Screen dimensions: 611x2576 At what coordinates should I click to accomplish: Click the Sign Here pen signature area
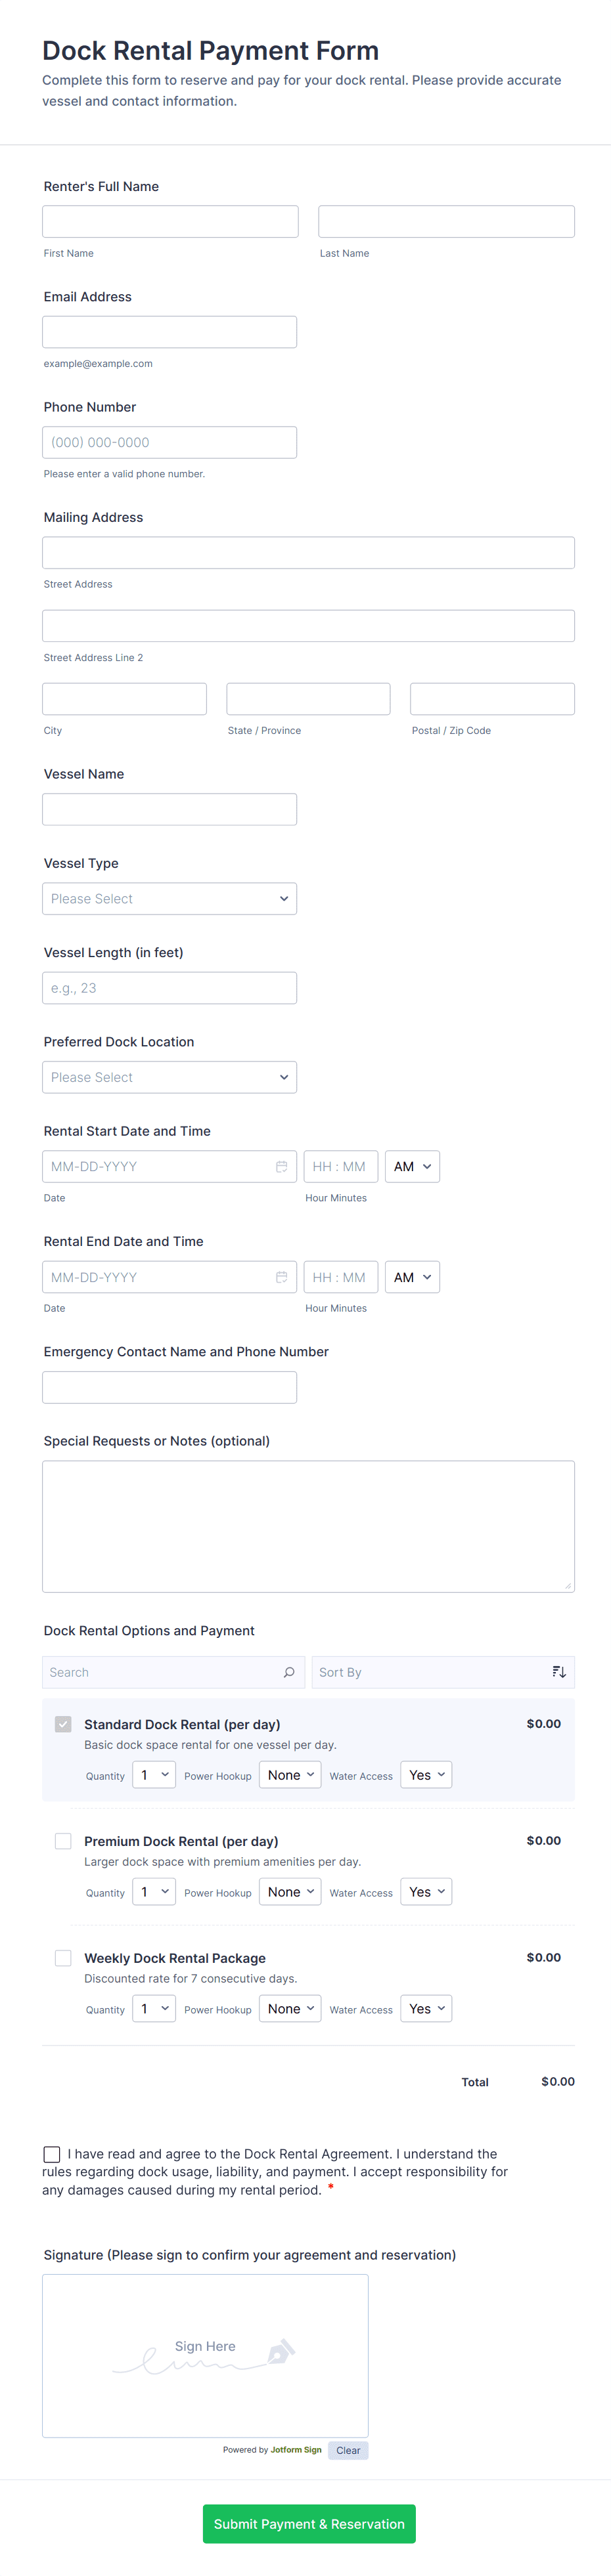[x=205, y=2355]
